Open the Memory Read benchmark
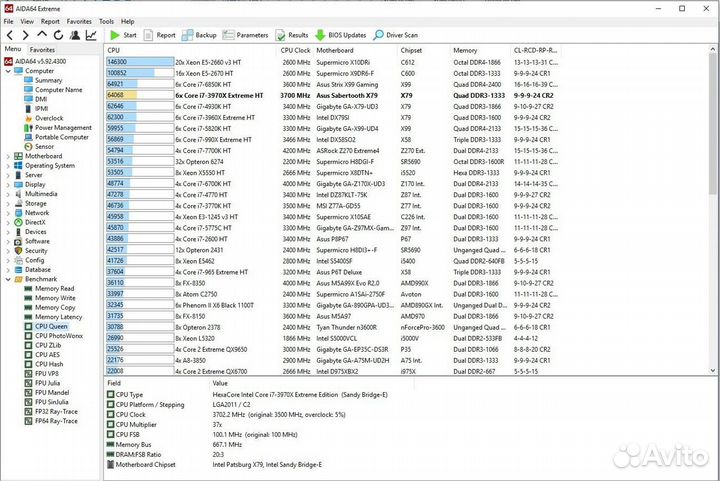 click(x=54, y=288)
